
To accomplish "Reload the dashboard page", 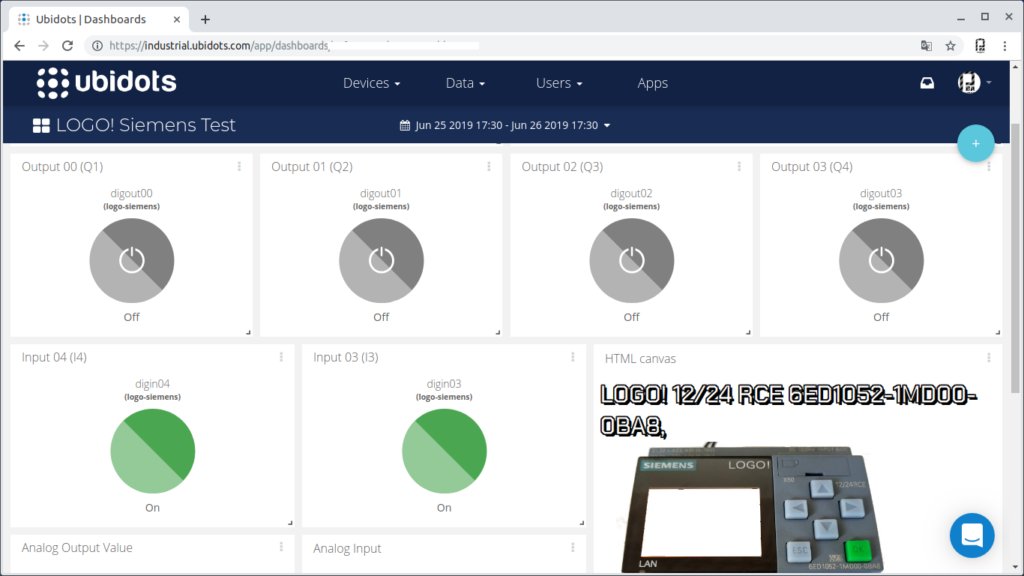I will pyautogui.click(x=67, y=46).
